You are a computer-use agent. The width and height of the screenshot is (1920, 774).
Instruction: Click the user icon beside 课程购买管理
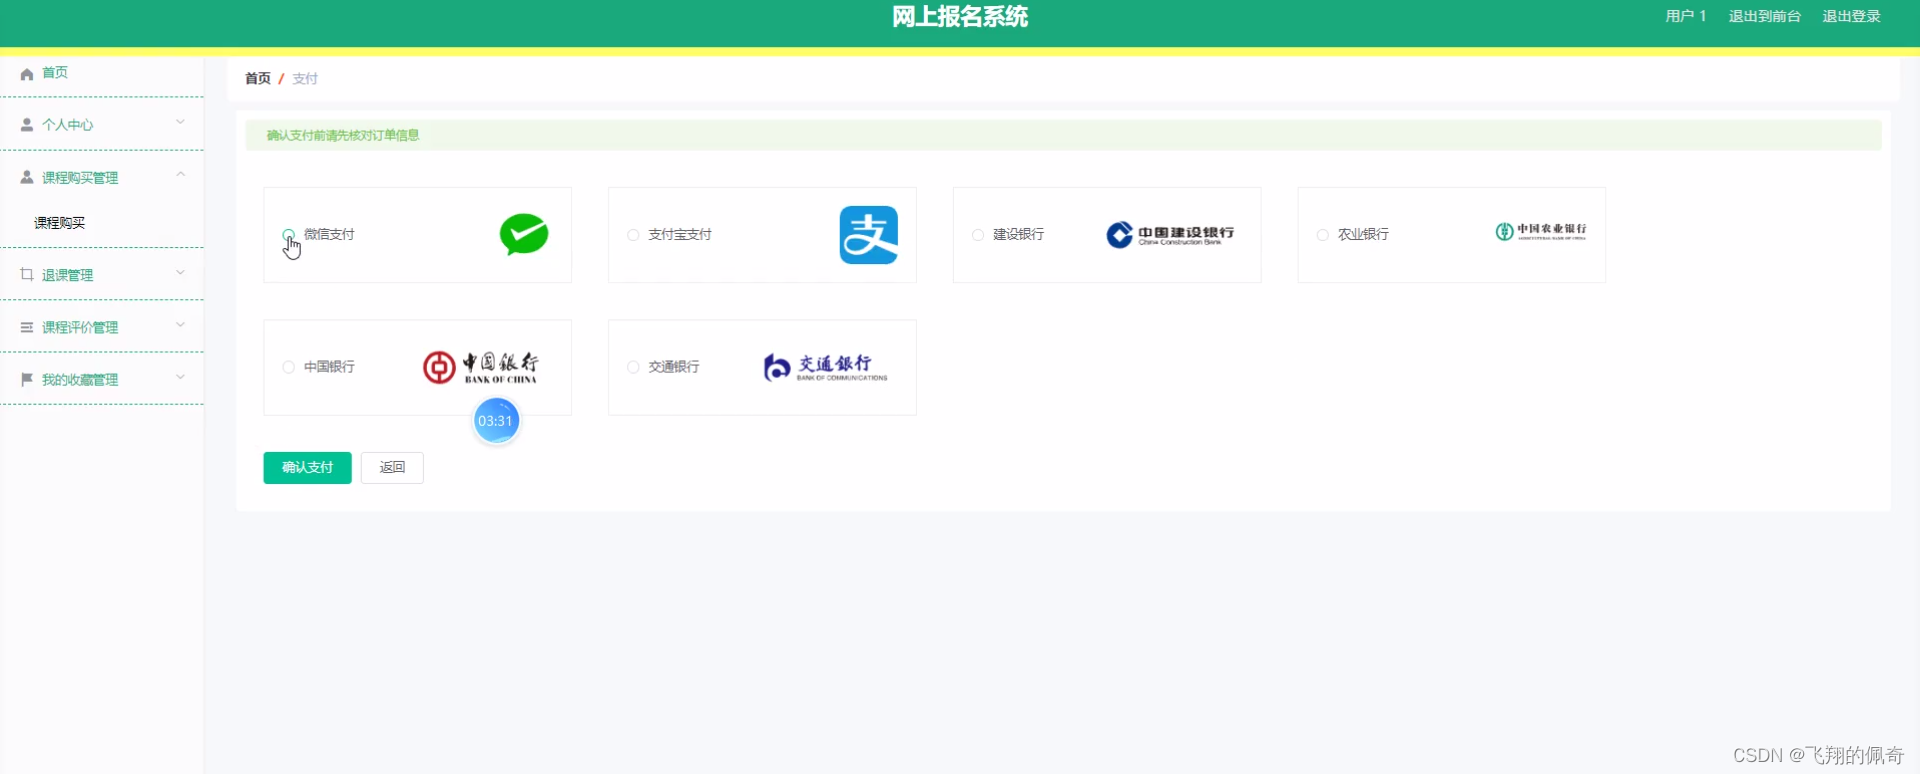point(27,177)
